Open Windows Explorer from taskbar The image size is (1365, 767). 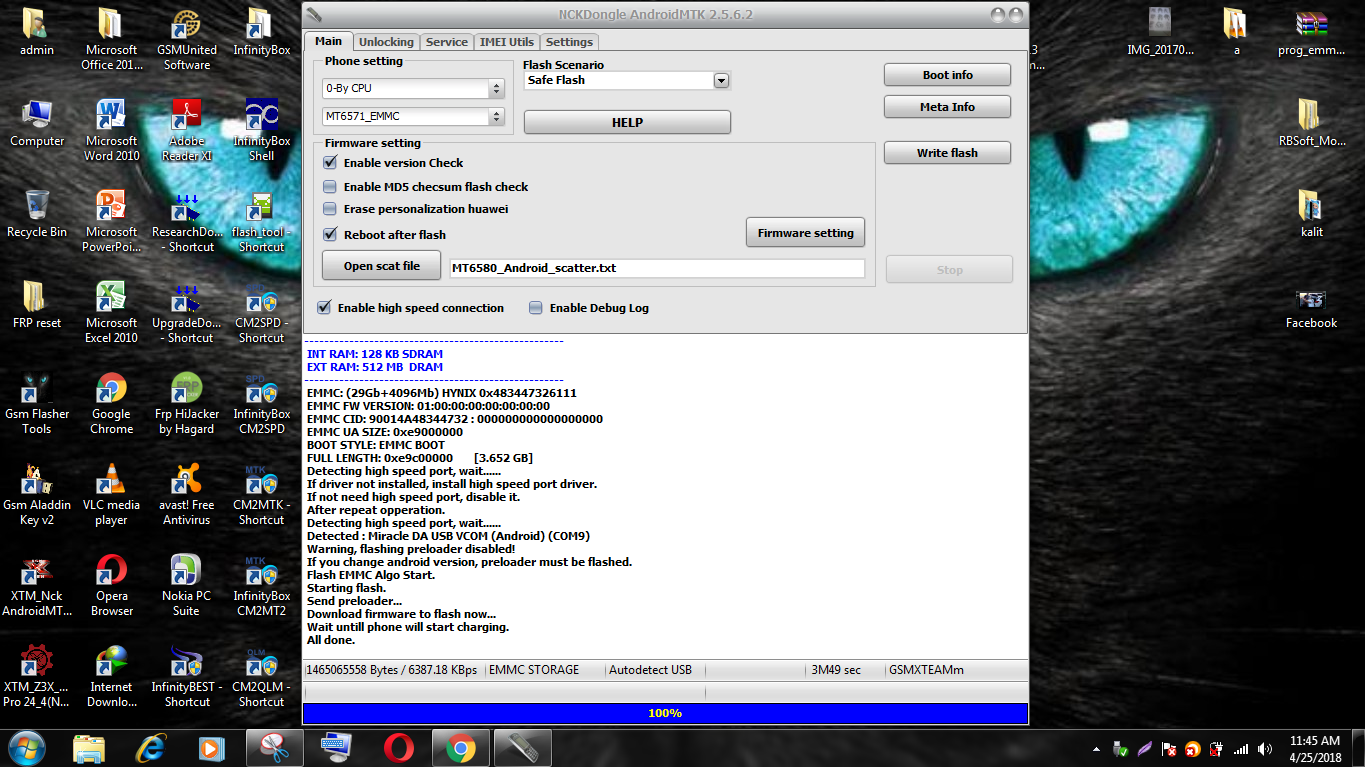[89, 747]
